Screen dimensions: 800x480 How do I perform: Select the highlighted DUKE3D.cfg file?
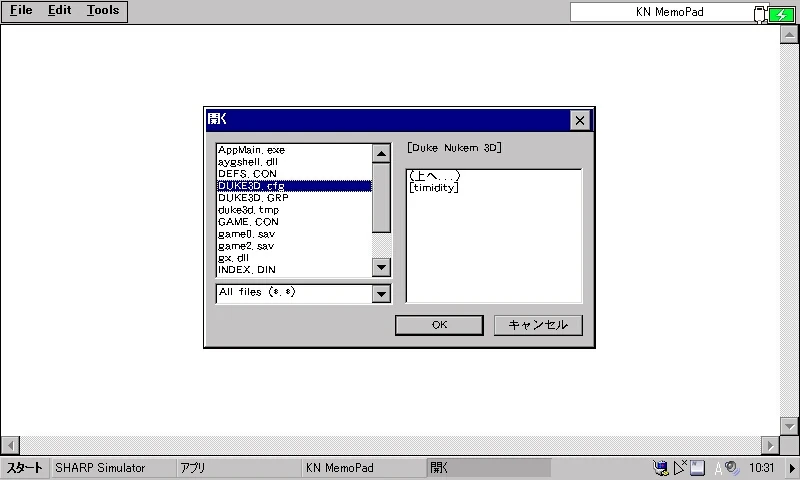click(294, 186)
